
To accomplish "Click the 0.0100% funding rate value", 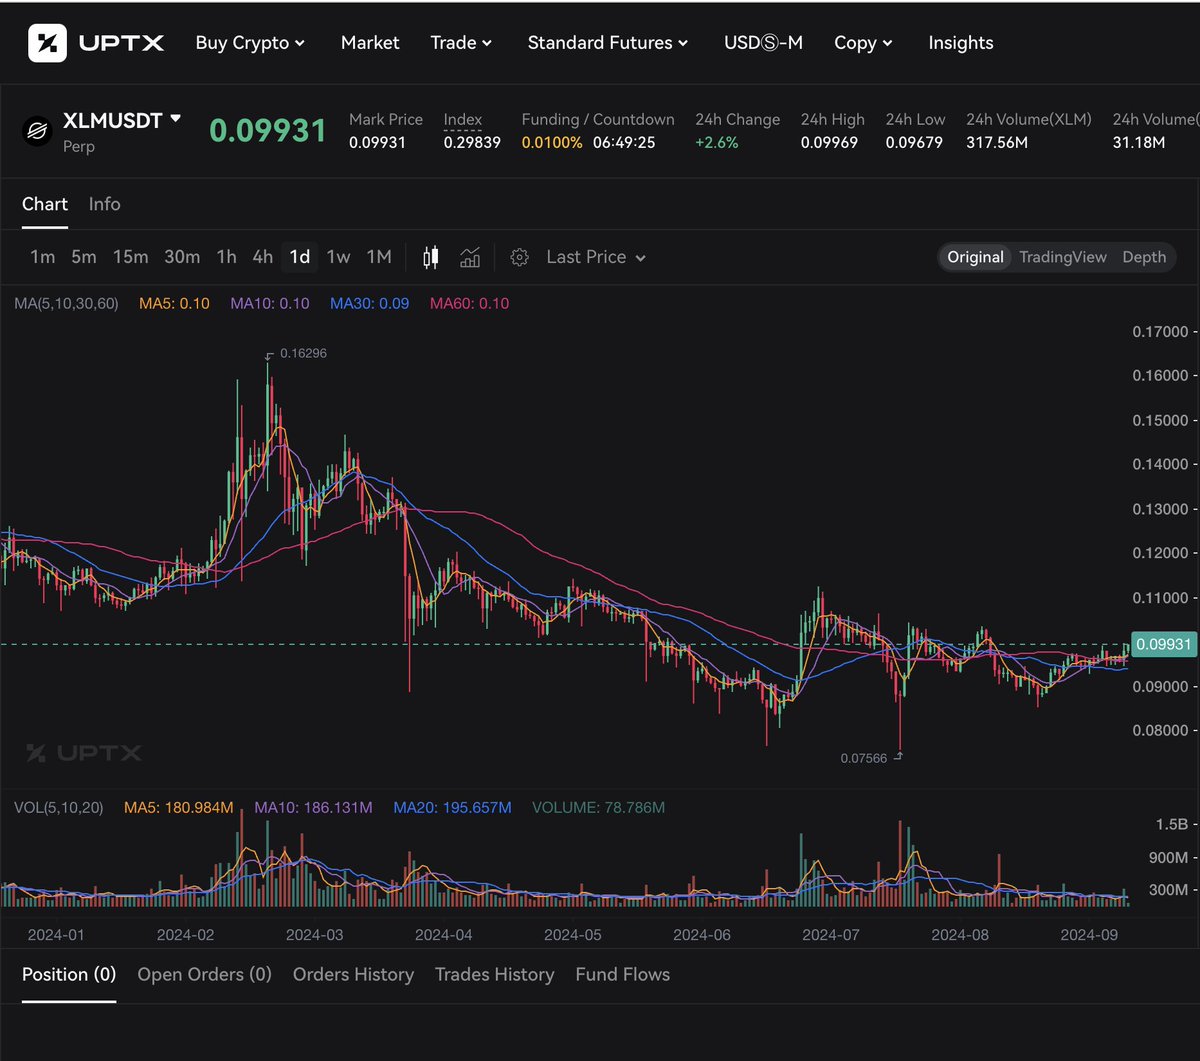I will (x=552, y=143).
